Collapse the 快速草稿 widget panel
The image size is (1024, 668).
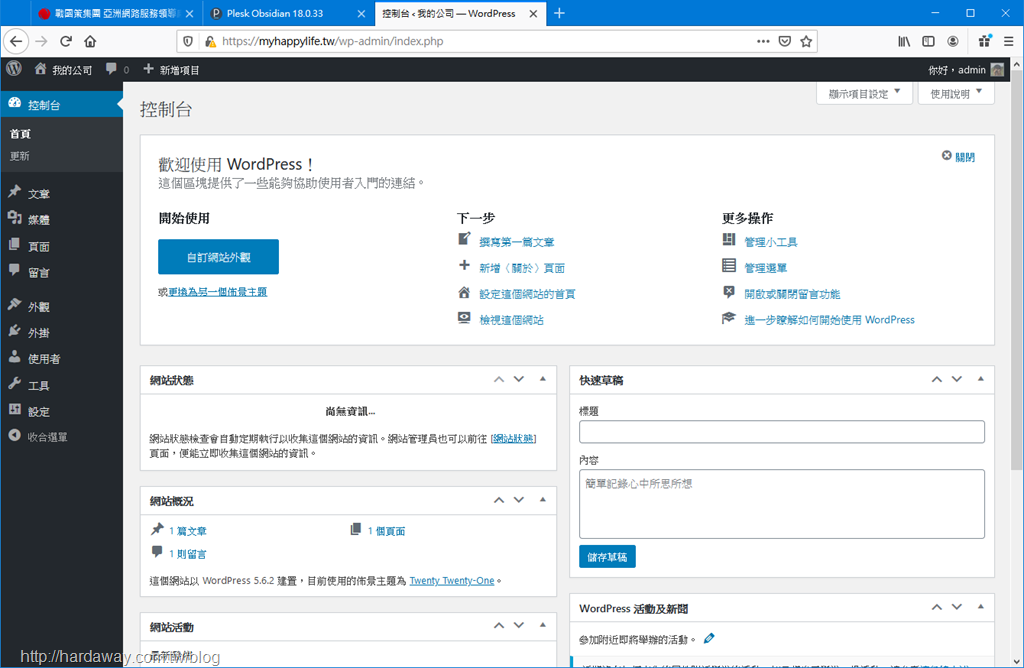point(980,379)
